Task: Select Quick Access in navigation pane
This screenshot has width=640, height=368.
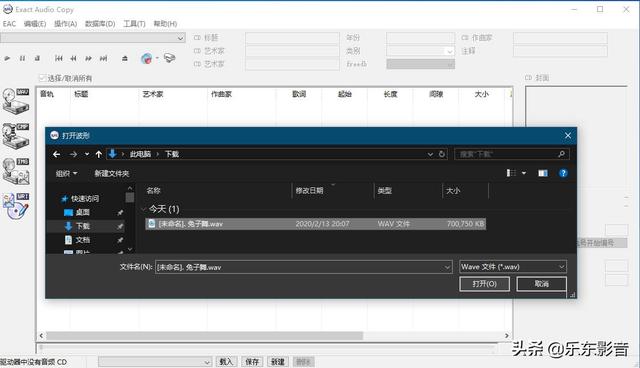Action: [x=85, y=198]
